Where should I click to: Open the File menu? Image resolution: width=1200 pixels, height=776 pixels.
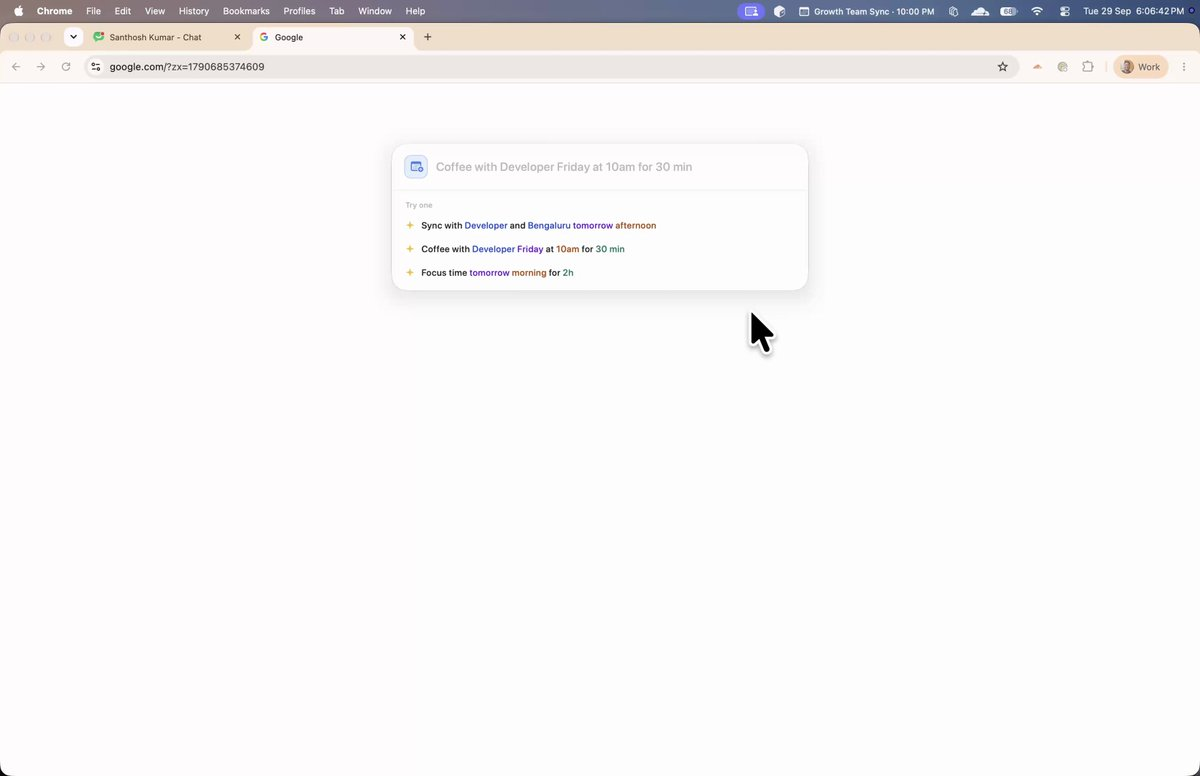coord(93,11)
